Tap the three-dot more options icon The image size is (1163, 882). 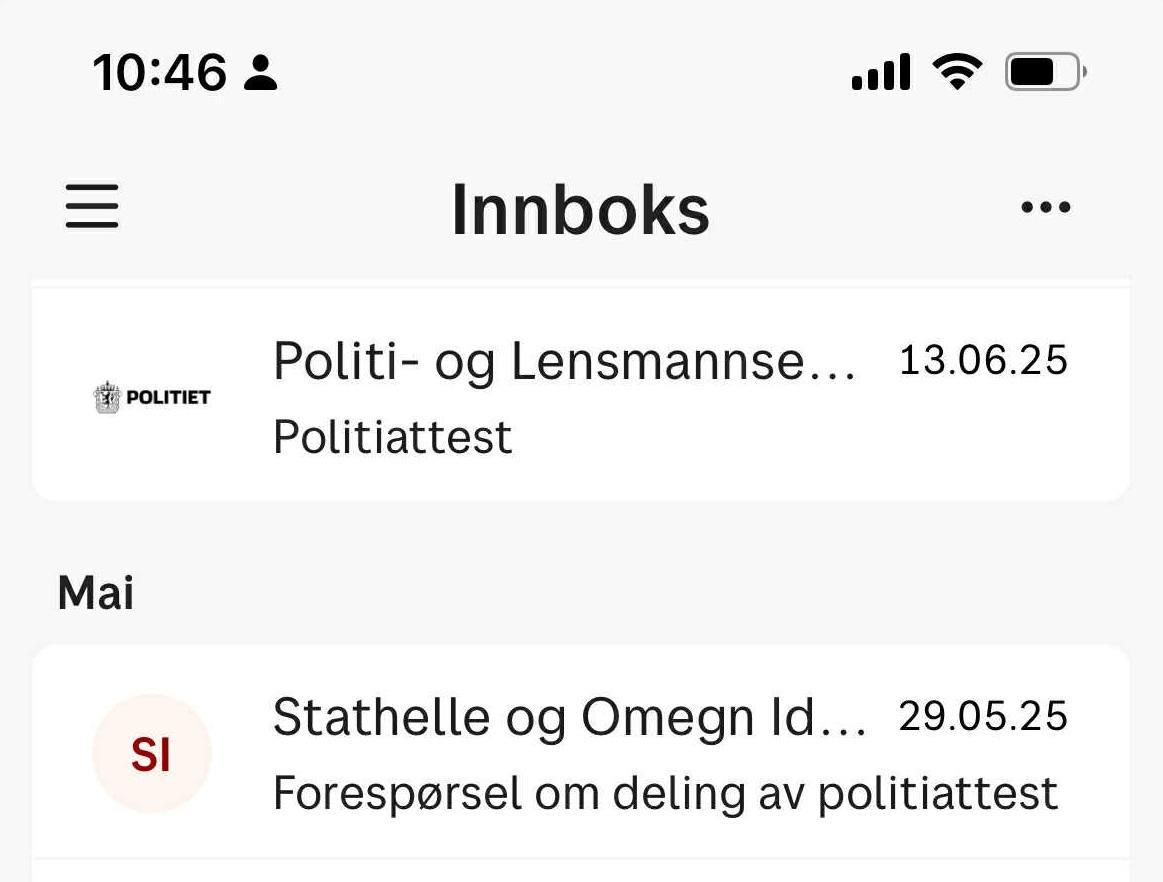click(1045, 208)
